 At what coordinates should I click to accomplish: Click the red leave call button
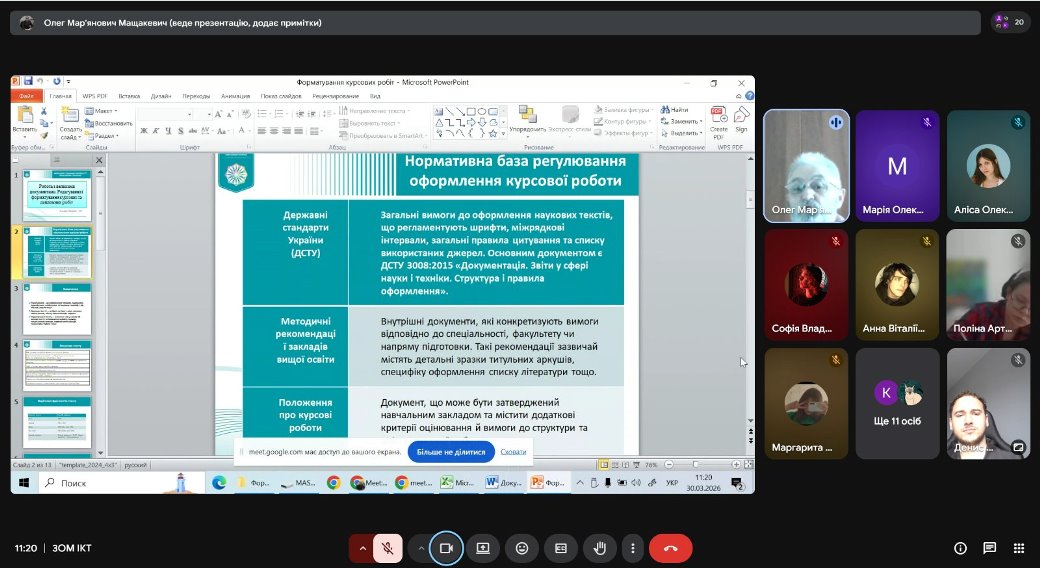[670, 548]
